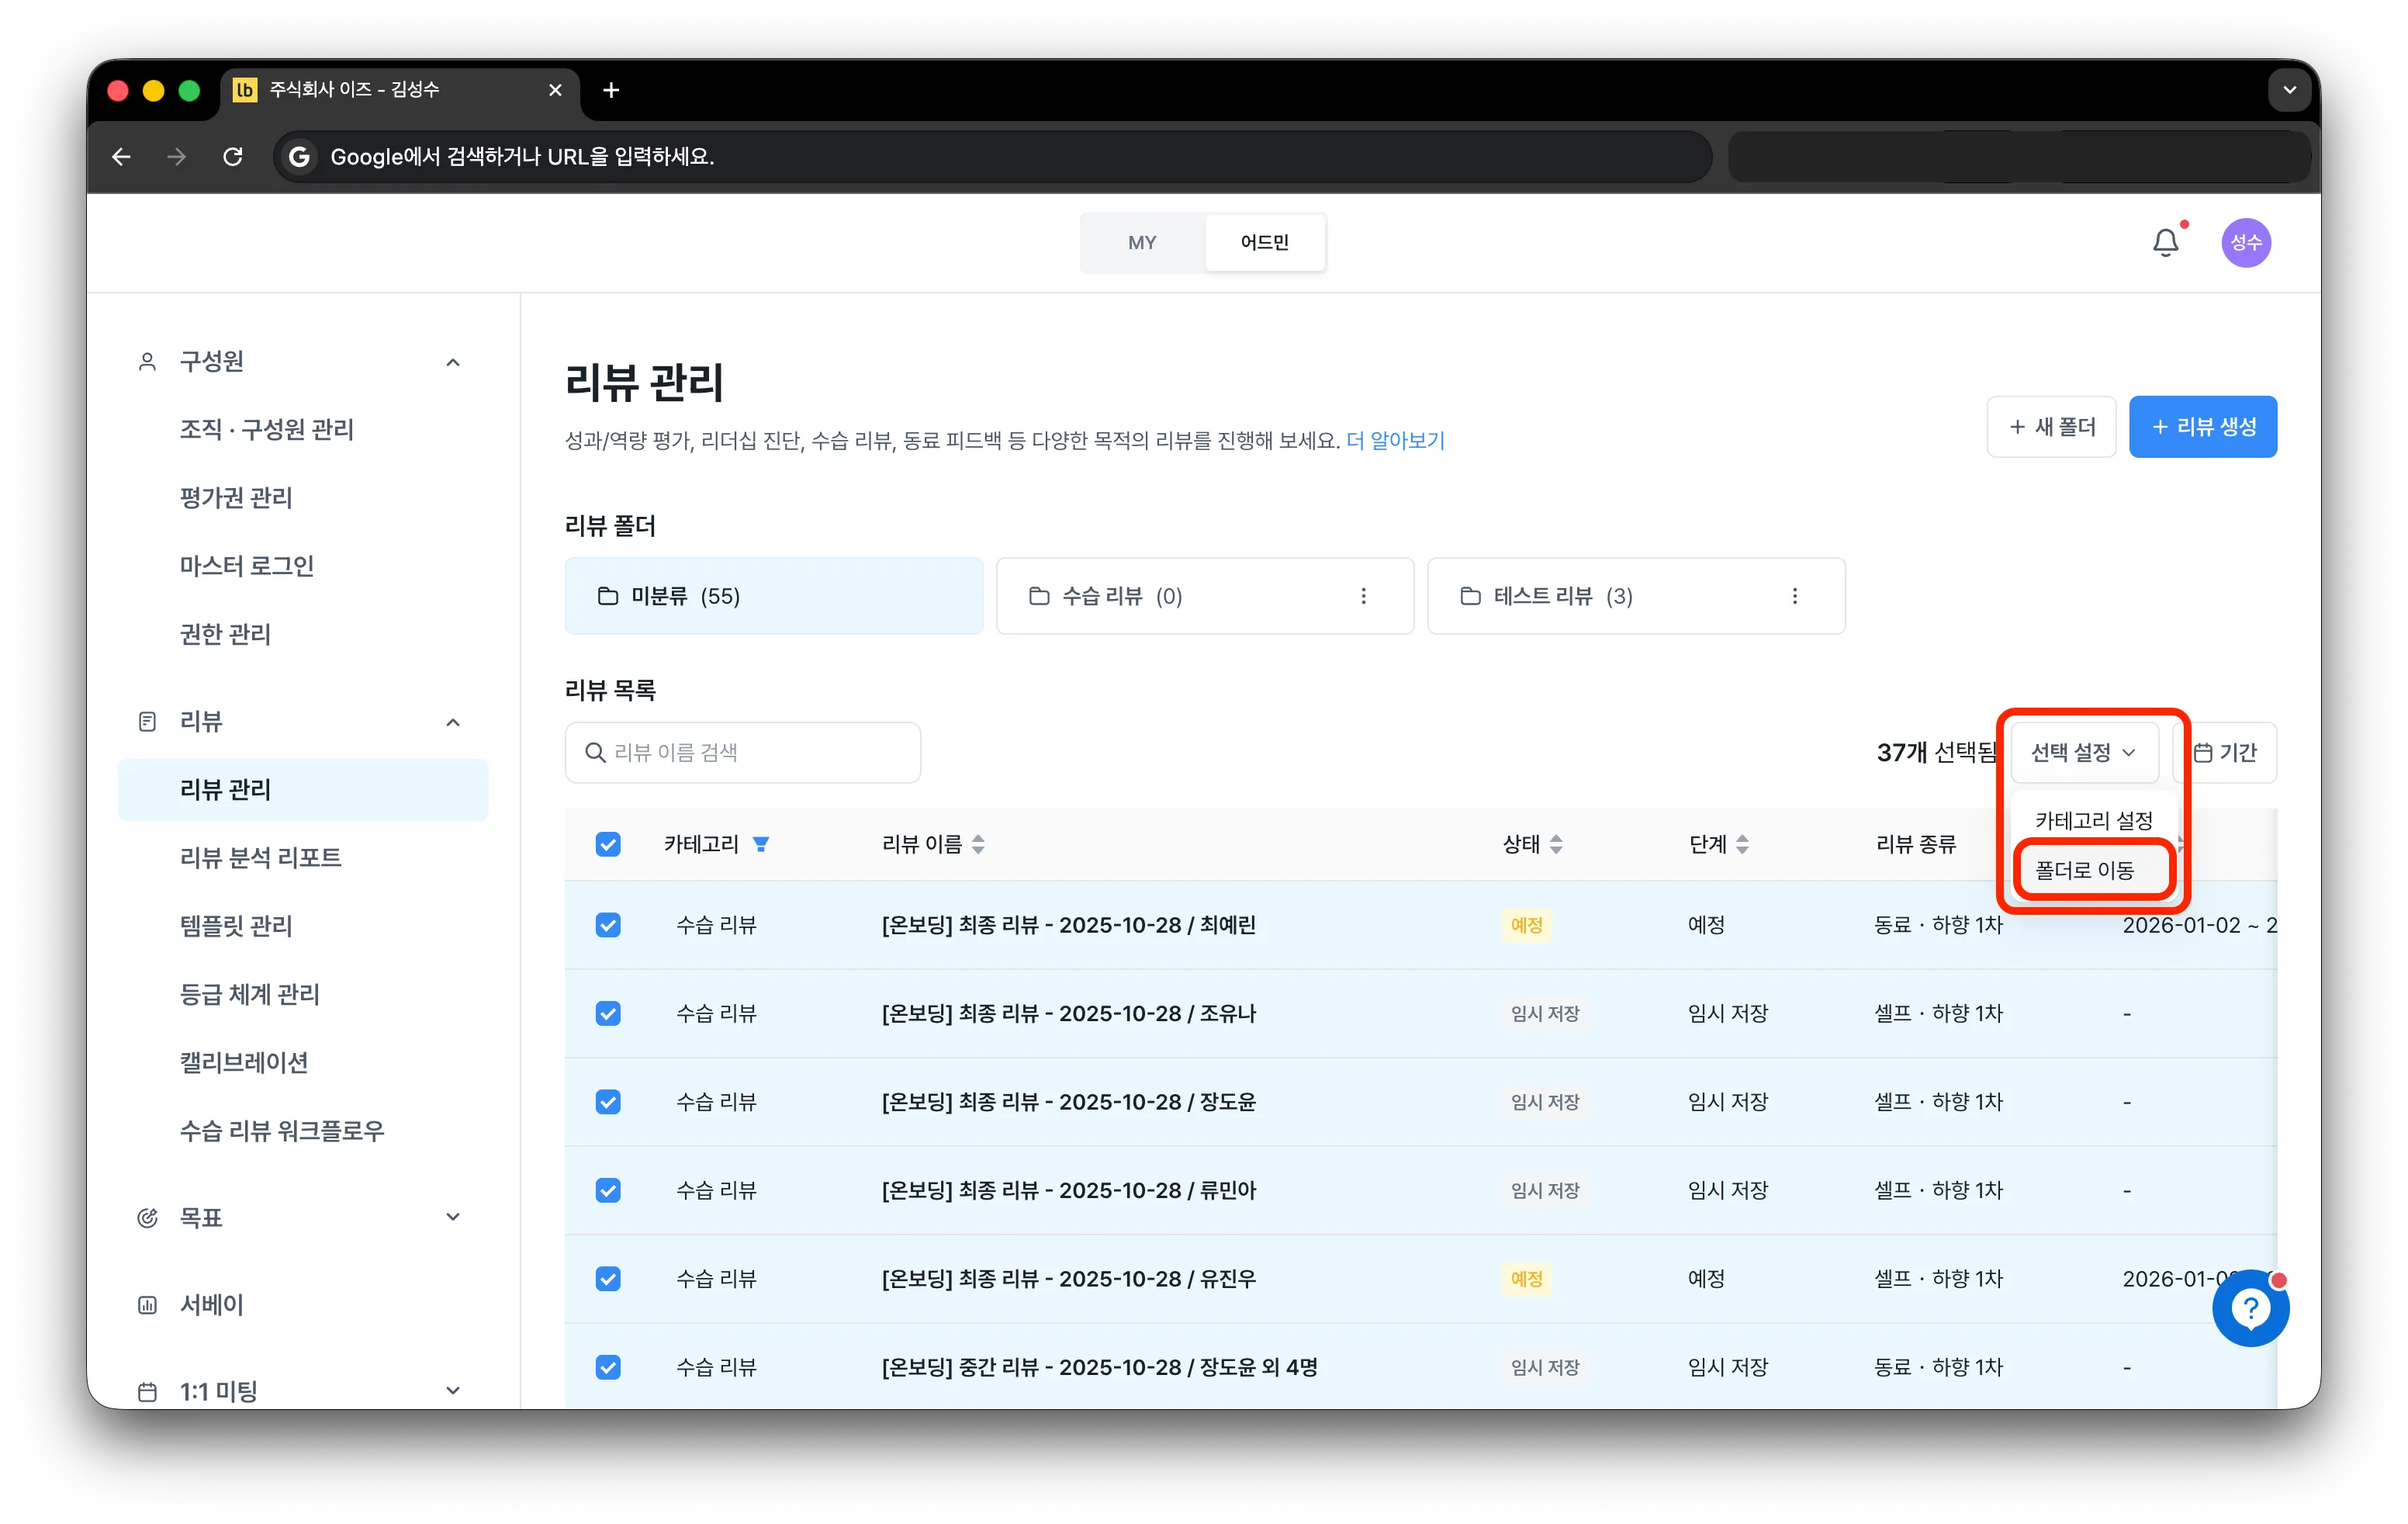Filter by the 카테고리 funnel icon
The width and height of the screenshot is (2408, 1524).
click(x=761, y=844)
